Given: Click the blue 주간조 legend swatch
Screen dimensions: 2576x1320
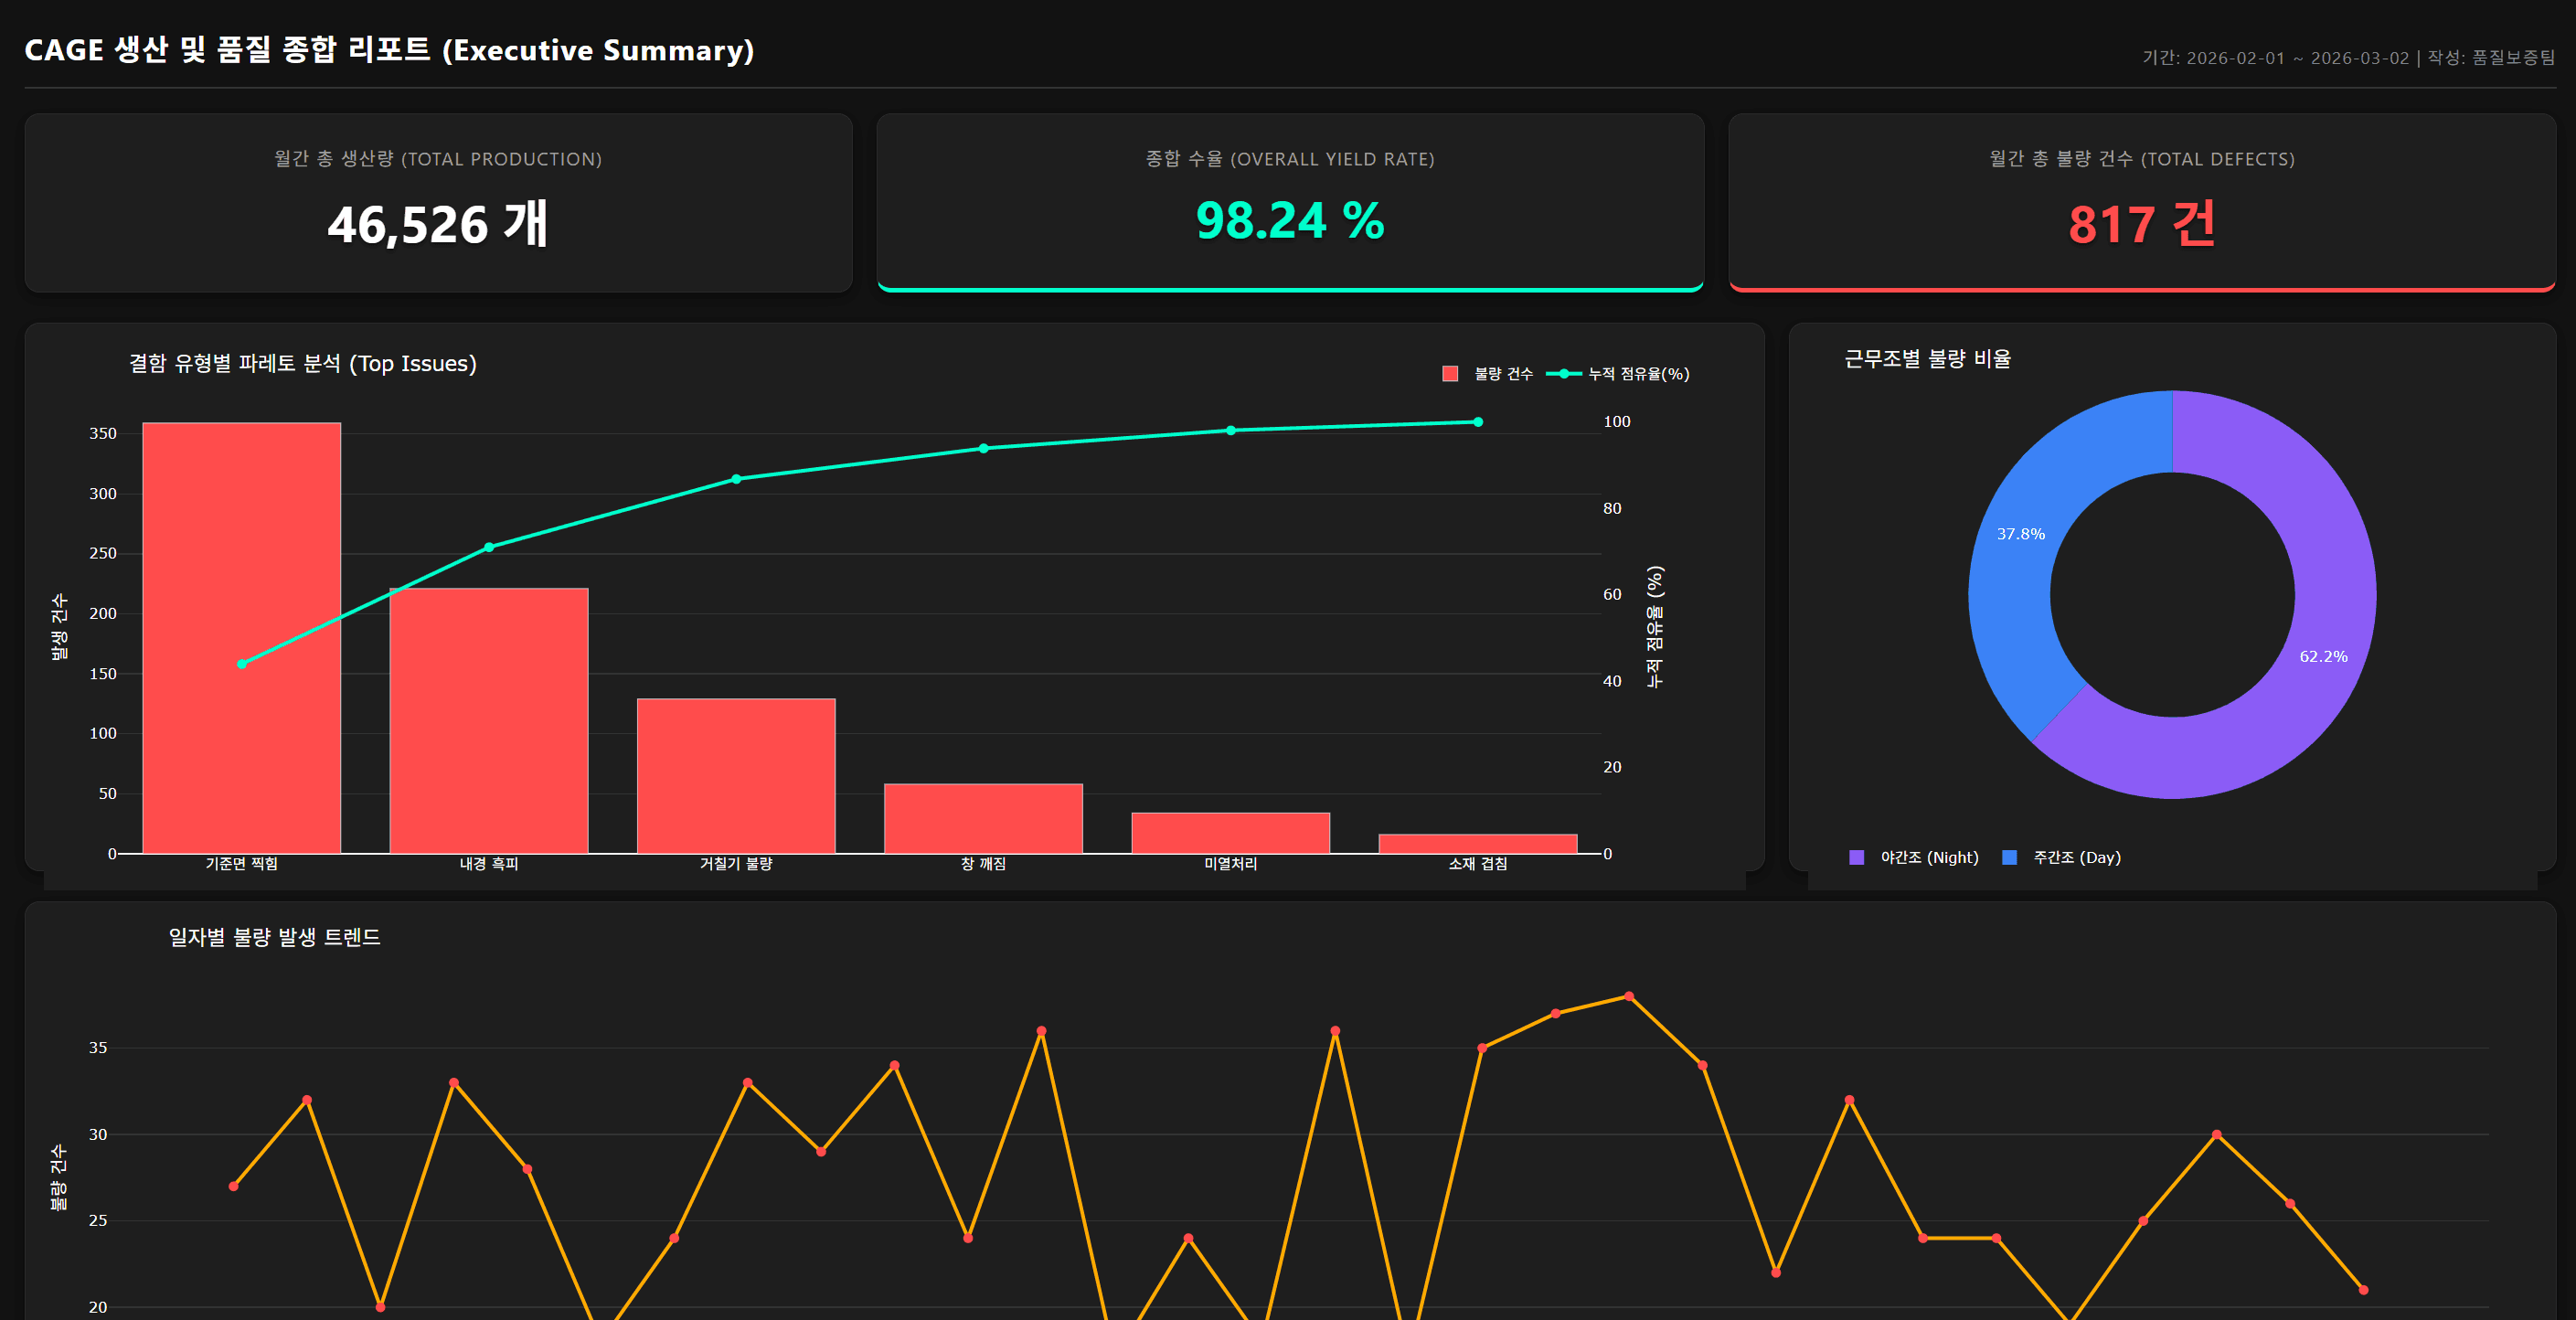Looking at the screenshot, I should 2010,858.
